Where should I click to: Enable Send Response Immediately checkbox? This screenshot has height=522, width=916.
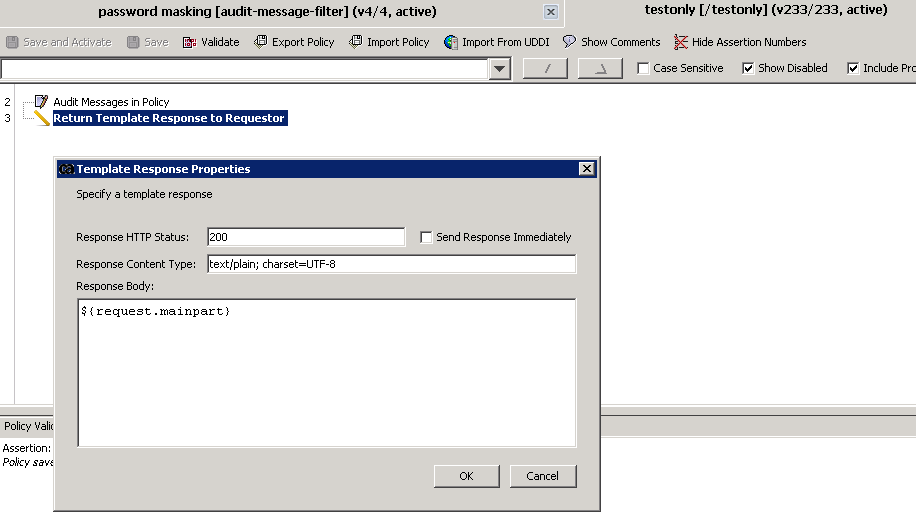tap(426, 237)
